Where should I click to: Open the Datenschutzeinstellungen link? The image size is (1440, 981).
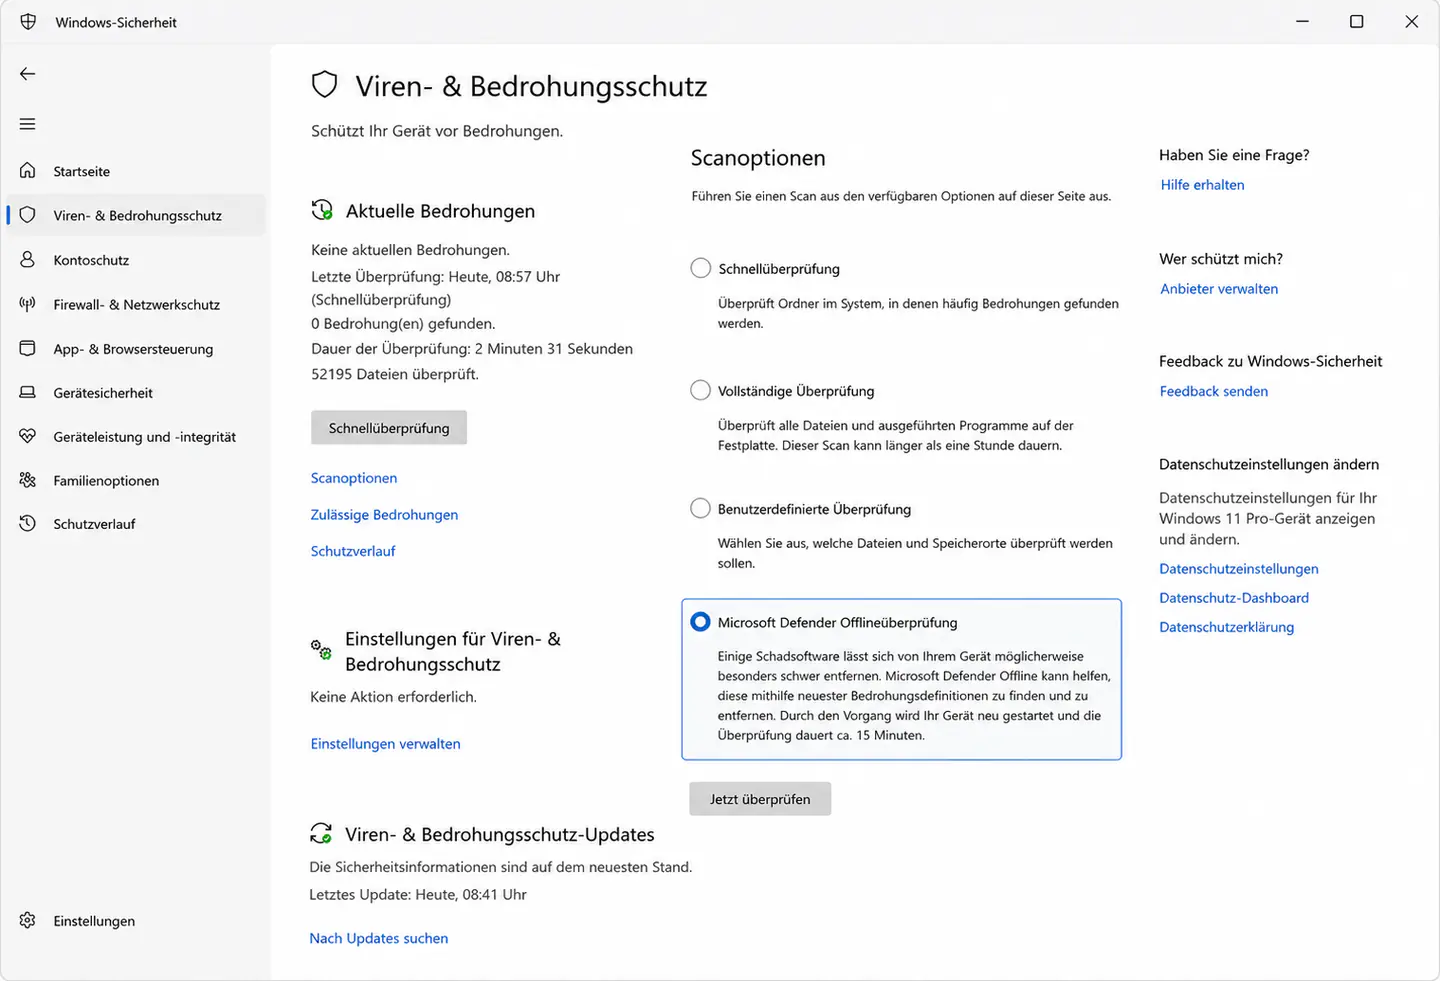coord(1239,569)
